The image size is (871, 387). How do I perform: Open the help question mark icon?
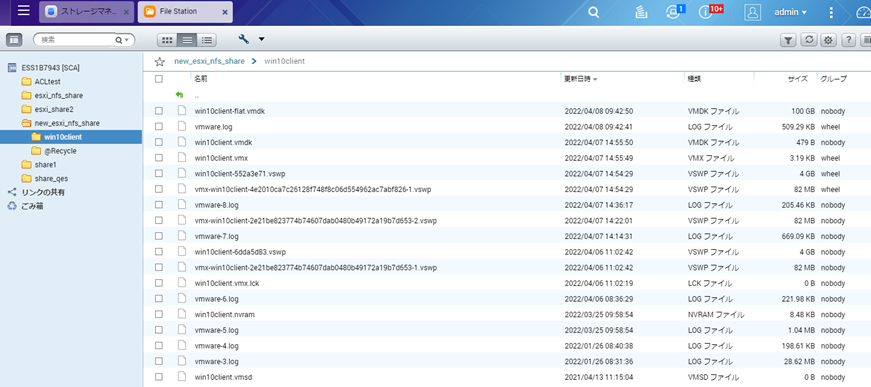tap(848, 40)
